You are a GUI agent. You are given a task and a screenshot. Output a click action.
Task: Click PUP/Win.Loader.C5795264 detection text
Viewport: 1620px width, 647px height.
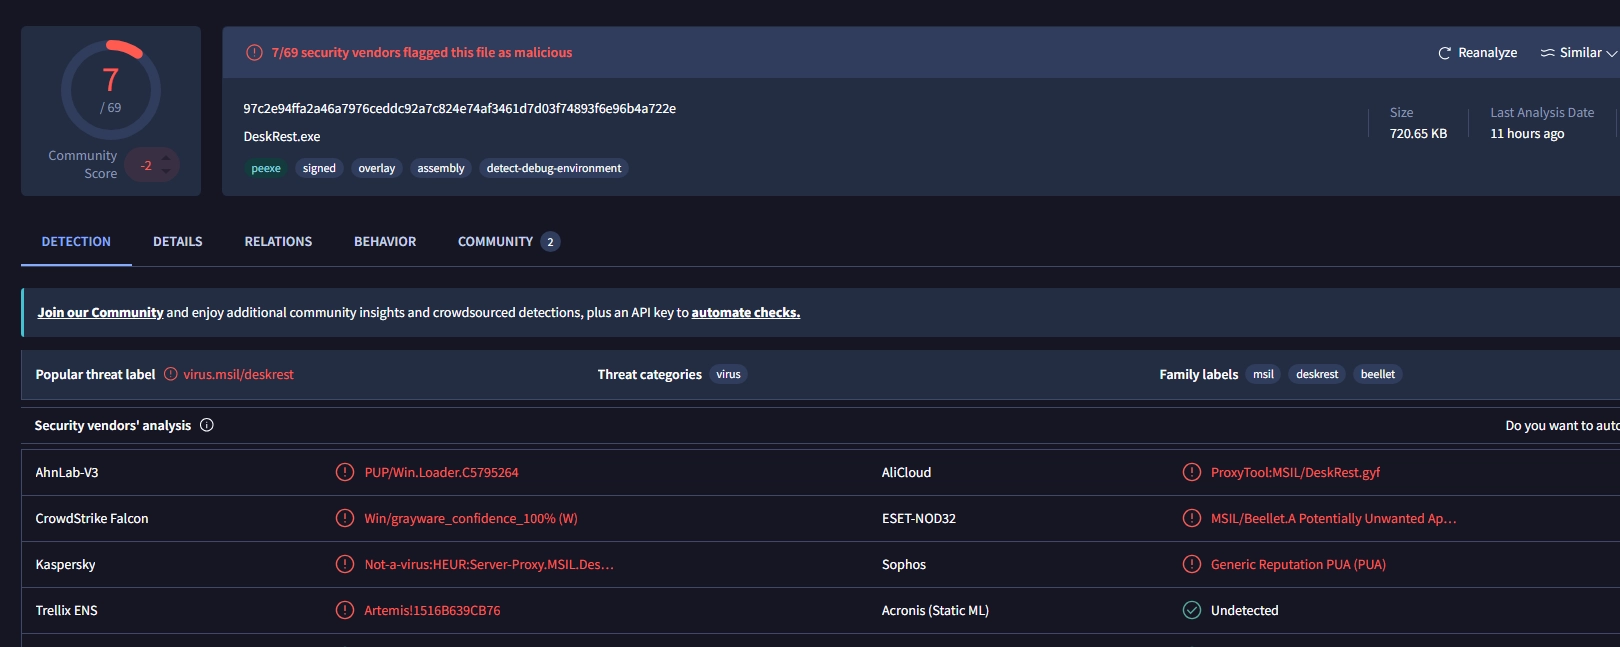pyautogui.click(x=441, y=472)
